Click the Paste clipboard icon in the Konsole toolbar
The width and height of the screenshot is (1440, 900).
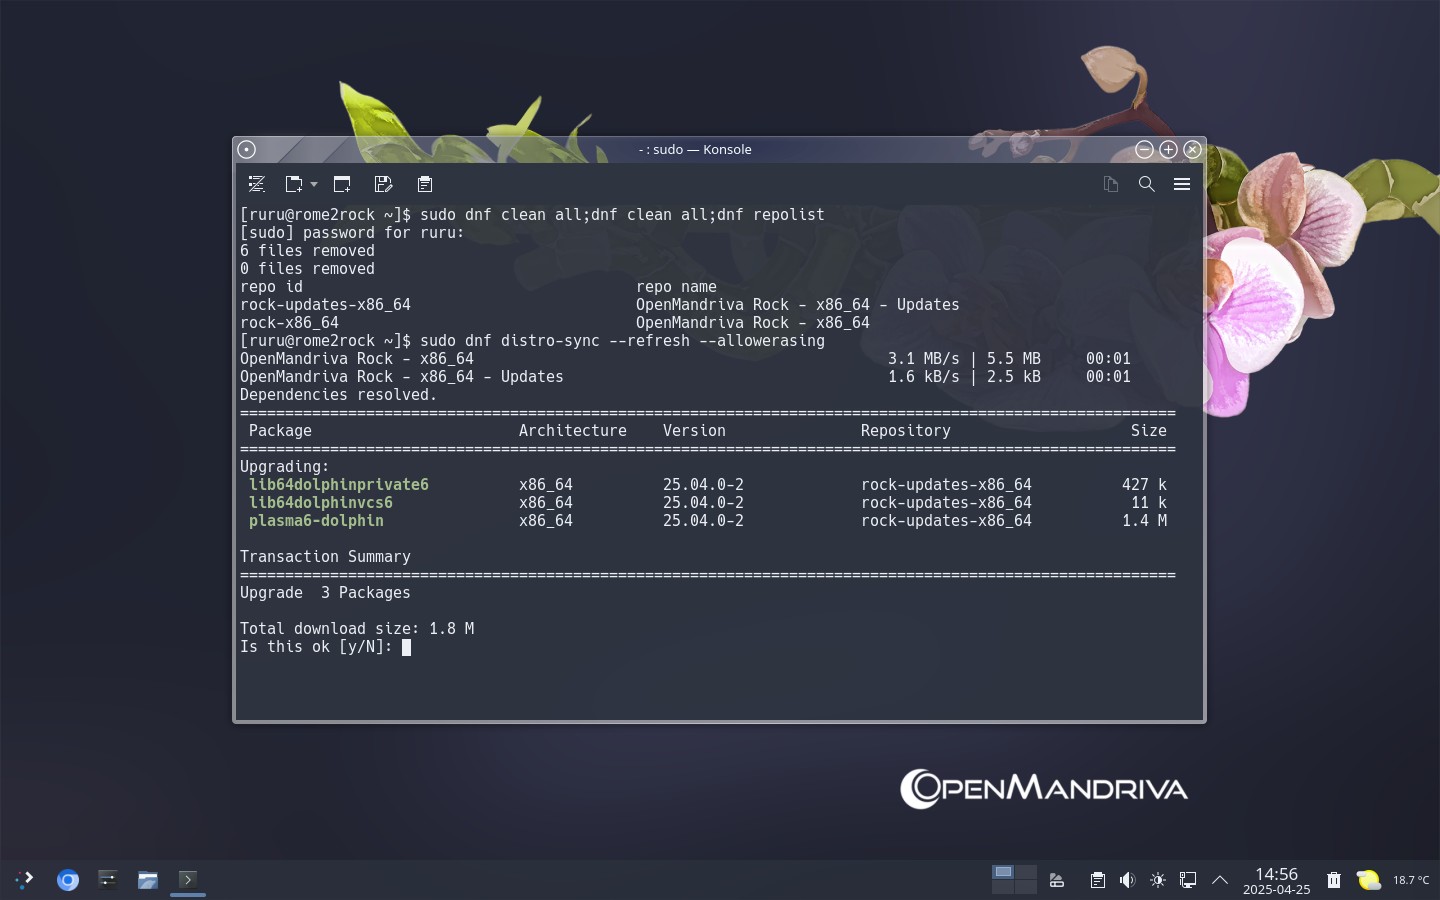(425, 184)
